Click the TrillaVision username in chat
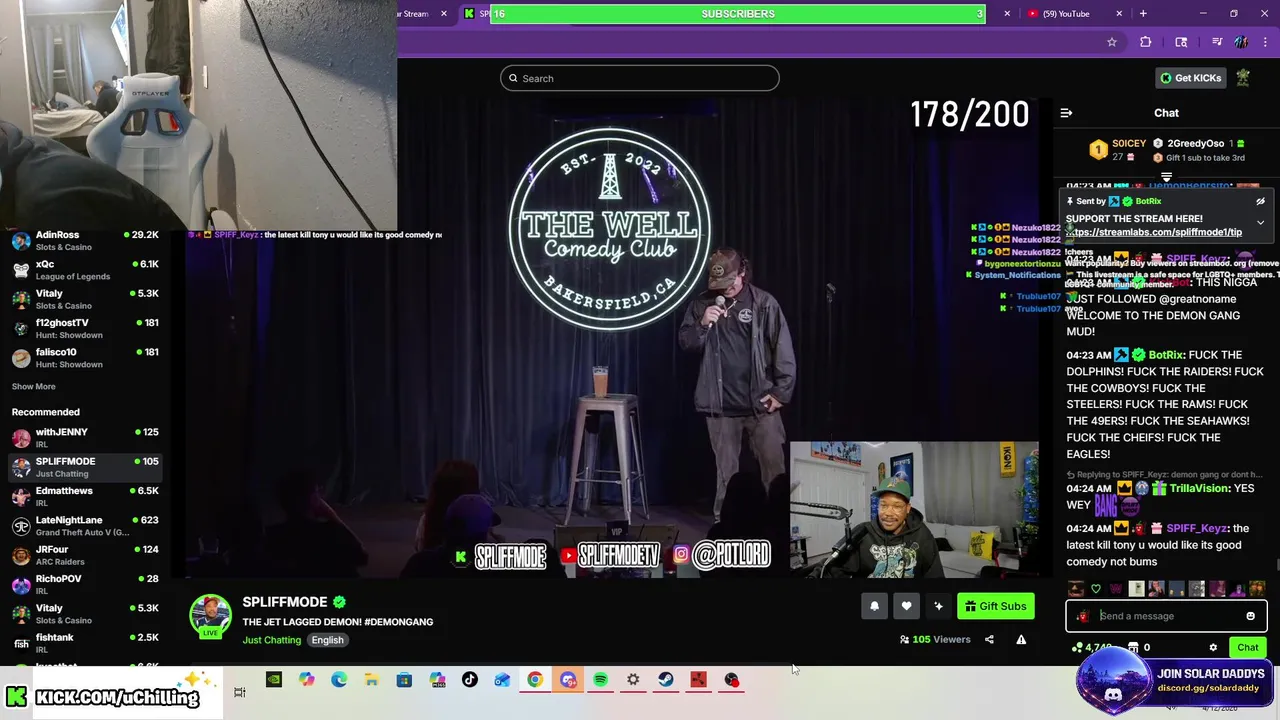Image resolution: width=1280 pixels, height=720 pixels. (1200, 488)
